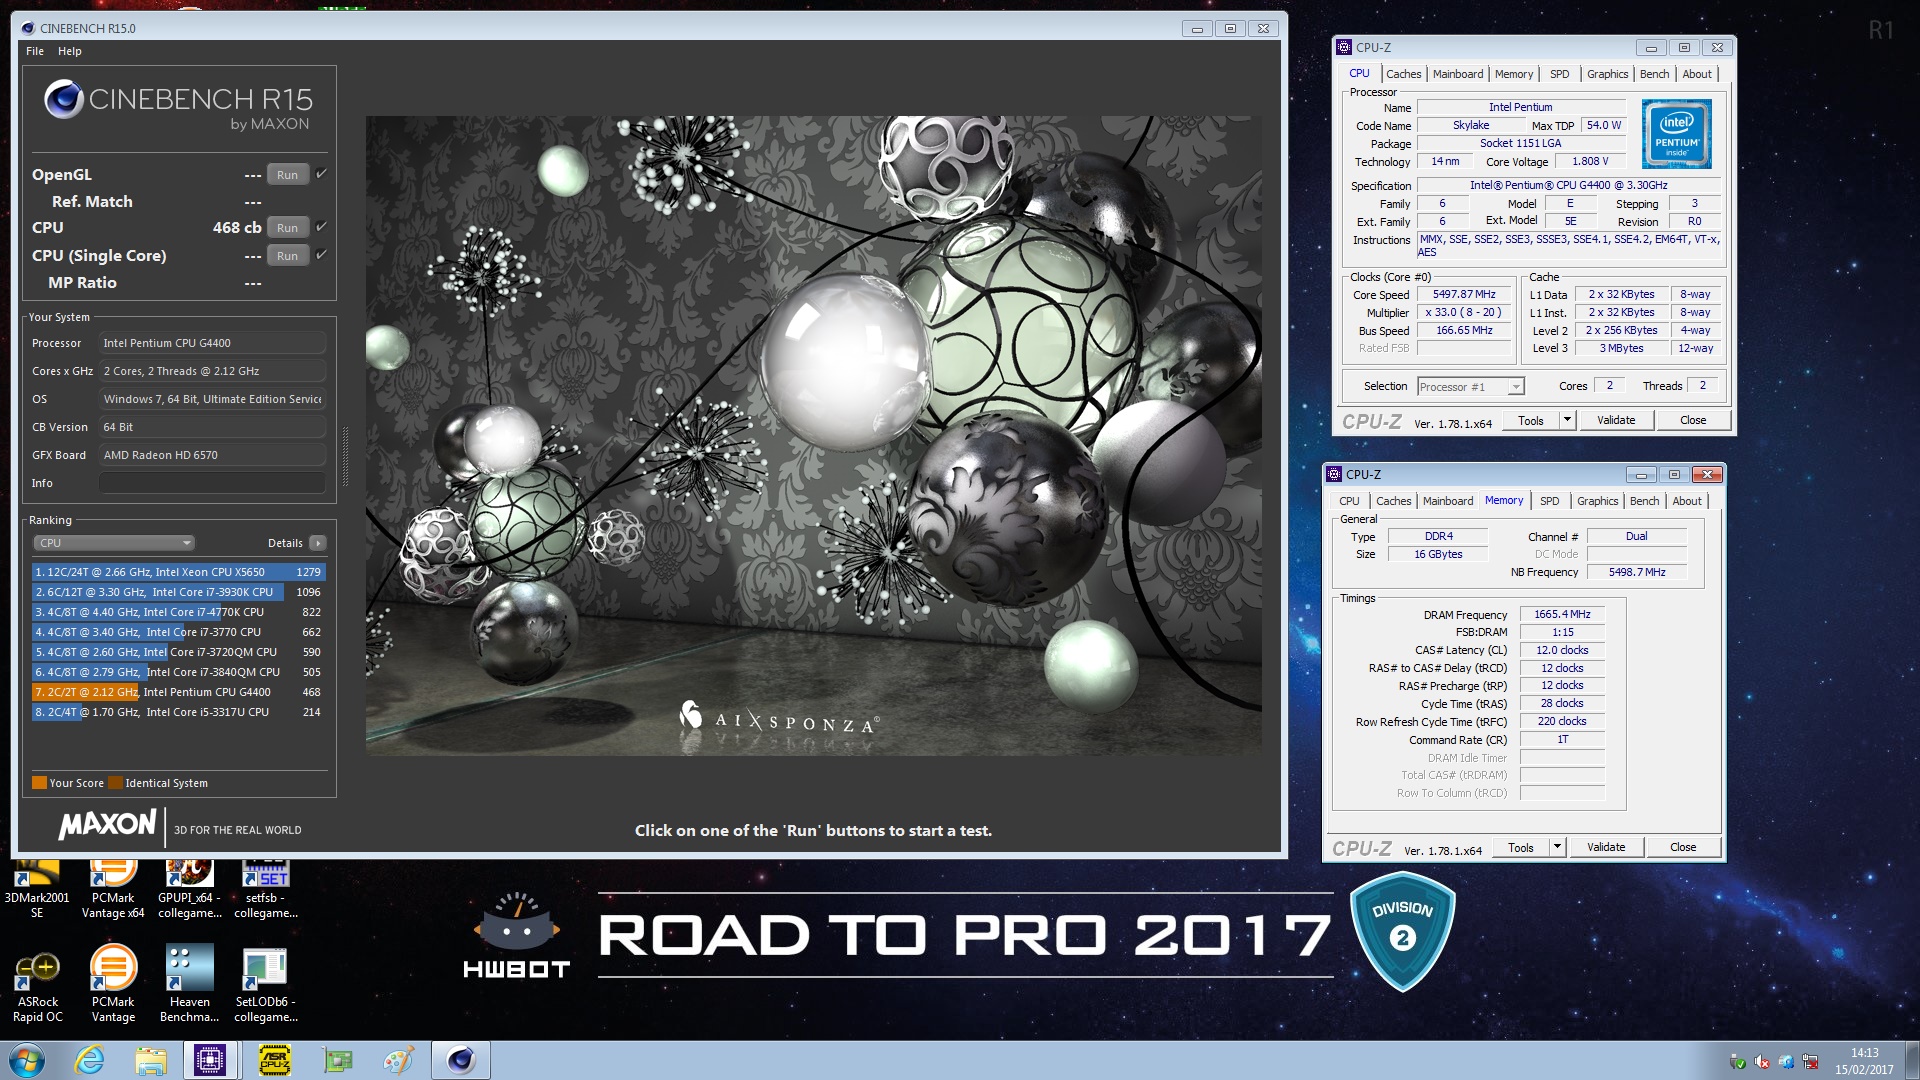Click the system tray clock
Viewport: 1920px width, 1080px height.
click(x=1864, y=1061)
